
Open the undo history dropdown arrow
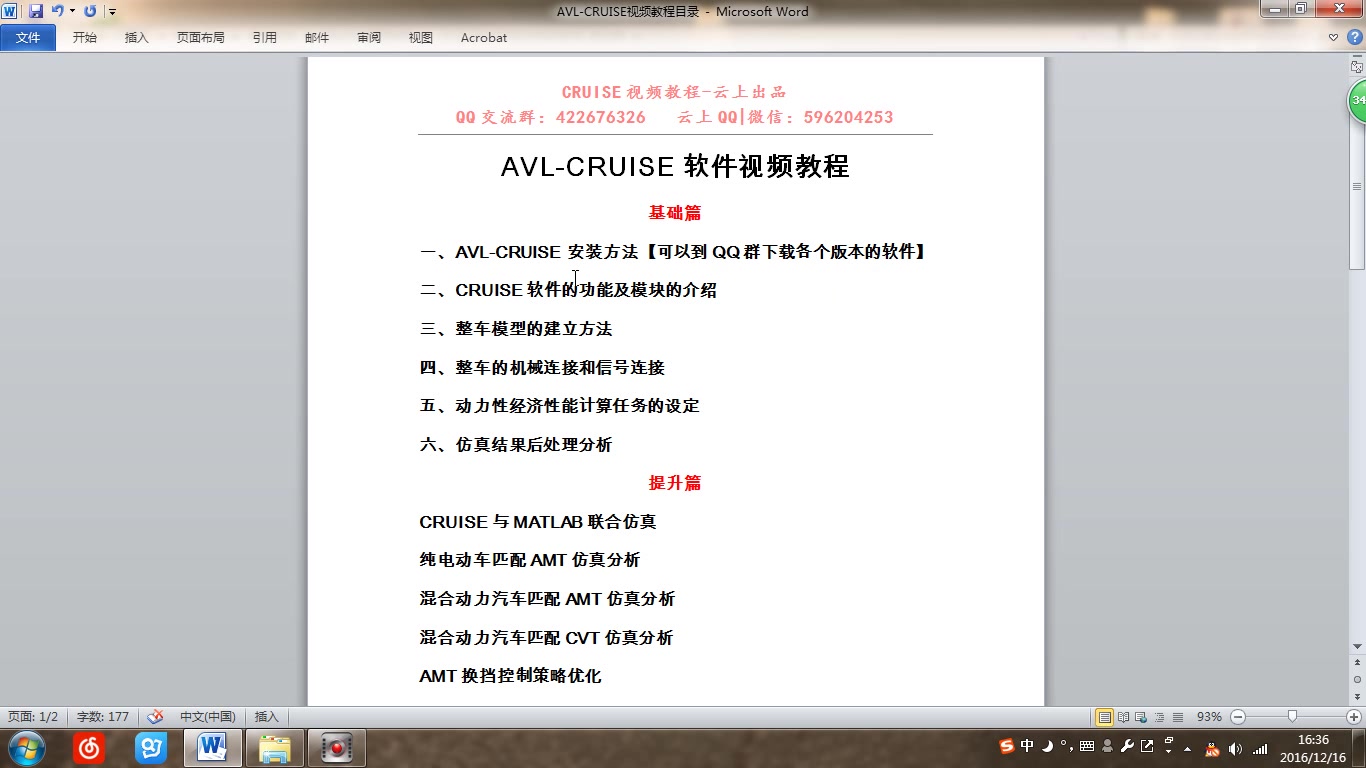point(72,11)
